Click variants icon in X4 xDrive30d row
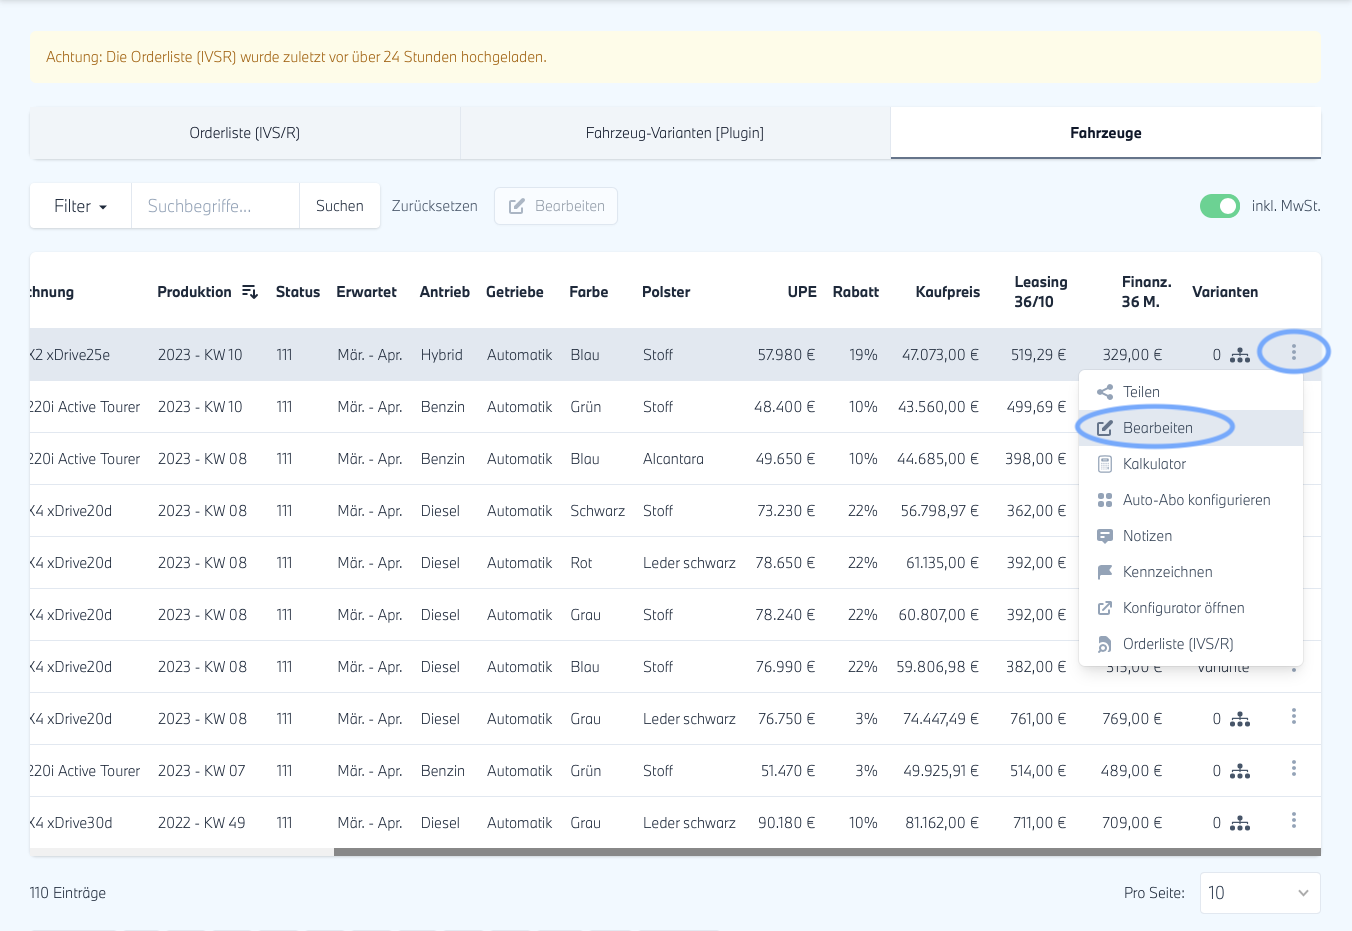 tap(1240, 823)
